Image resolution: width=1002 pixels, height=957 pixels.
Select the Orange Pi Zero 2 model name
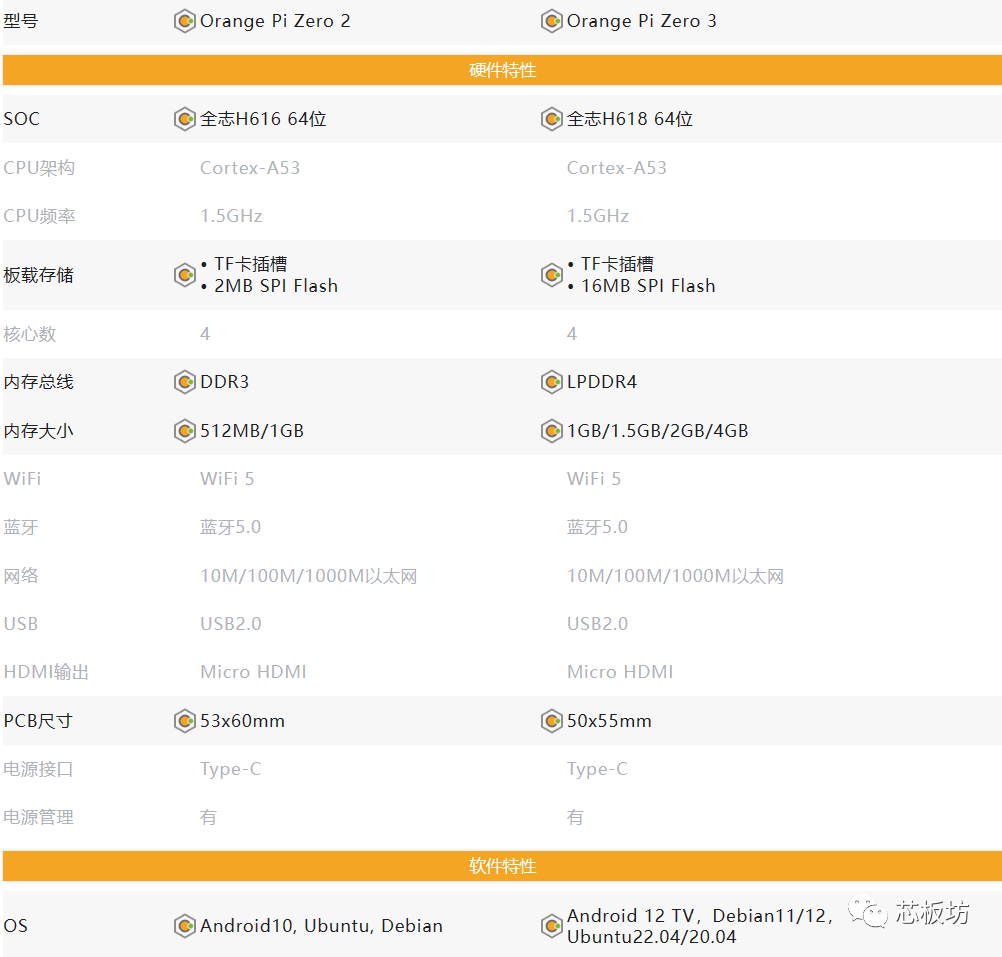(275, 21)
